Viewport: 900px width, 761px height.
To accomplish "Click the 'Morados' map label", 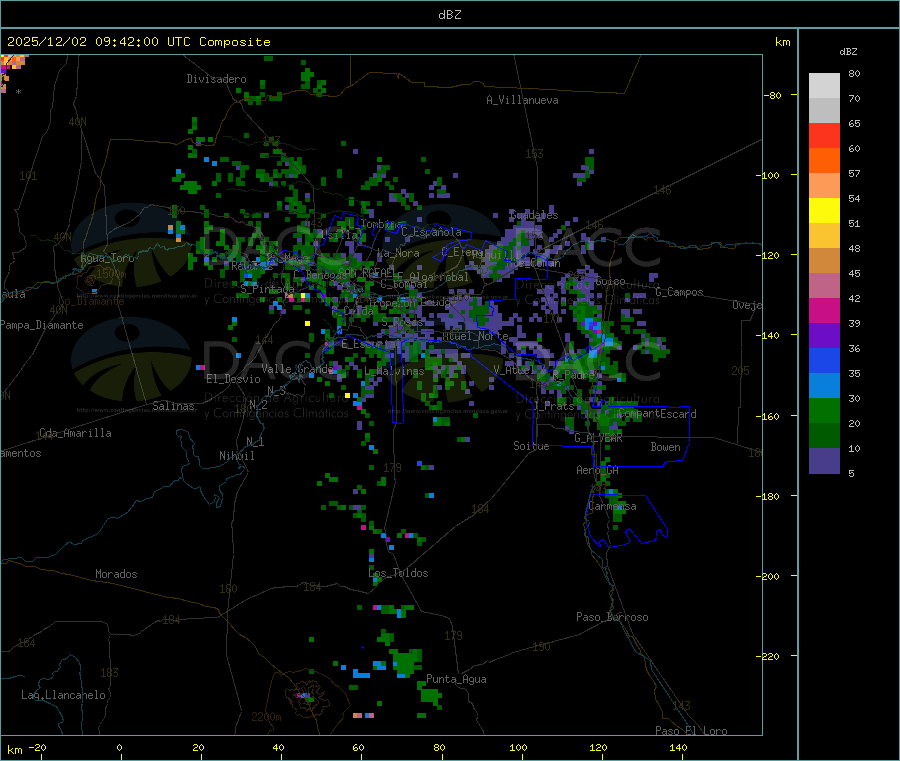I will (116, 574).
